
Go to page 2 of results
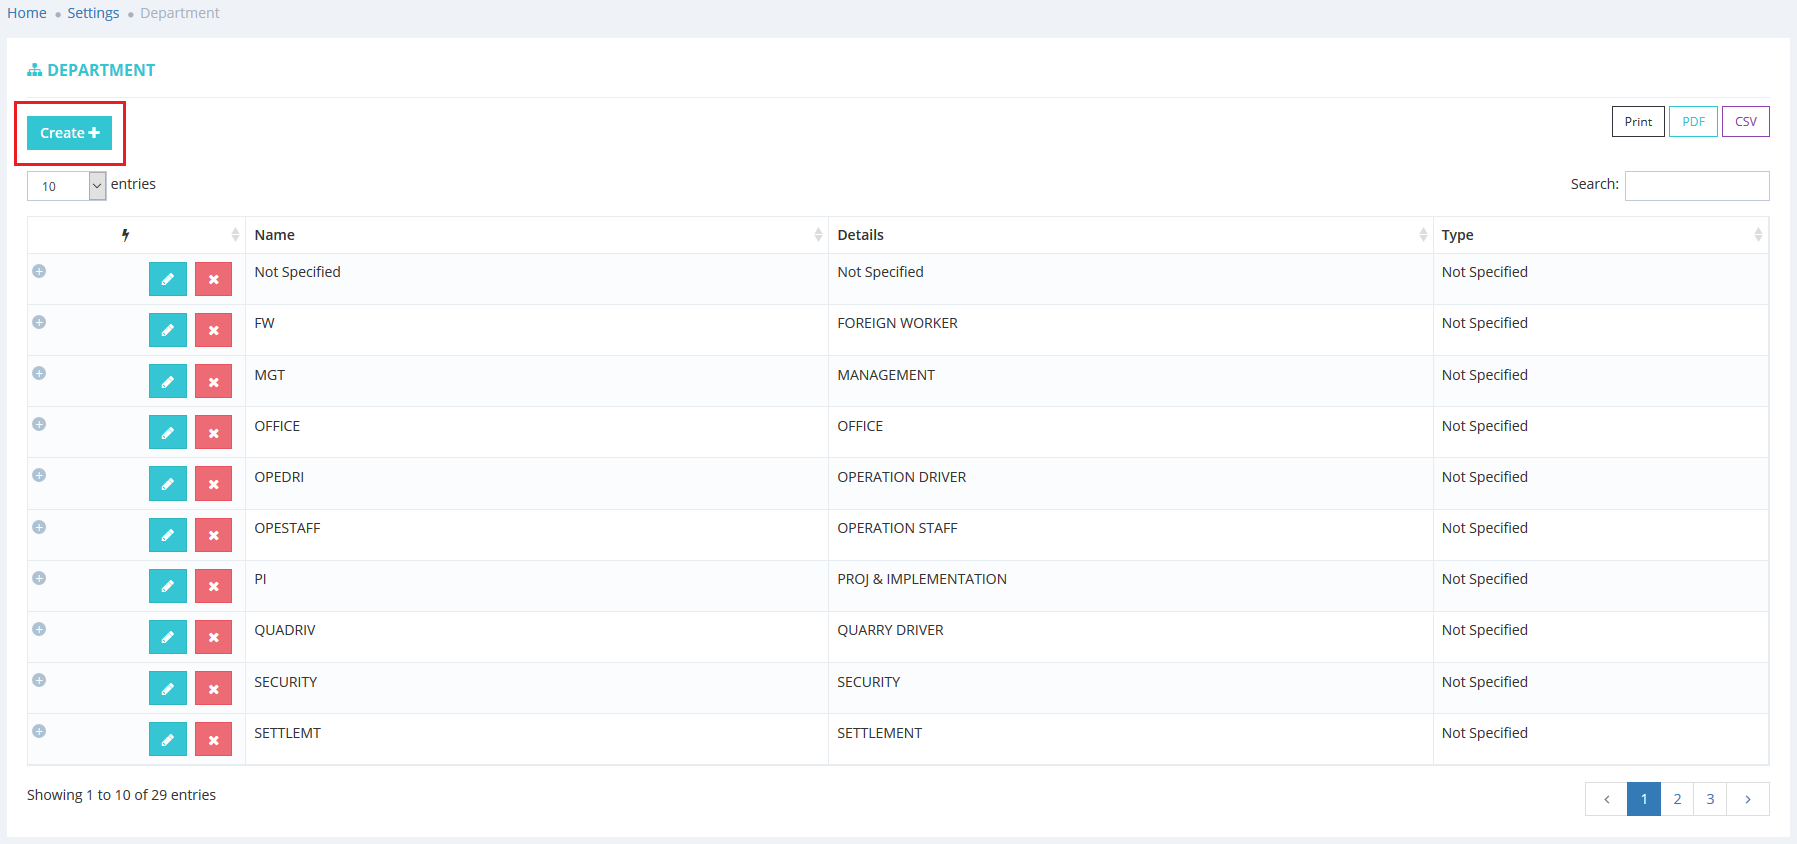pos(1677,799)
